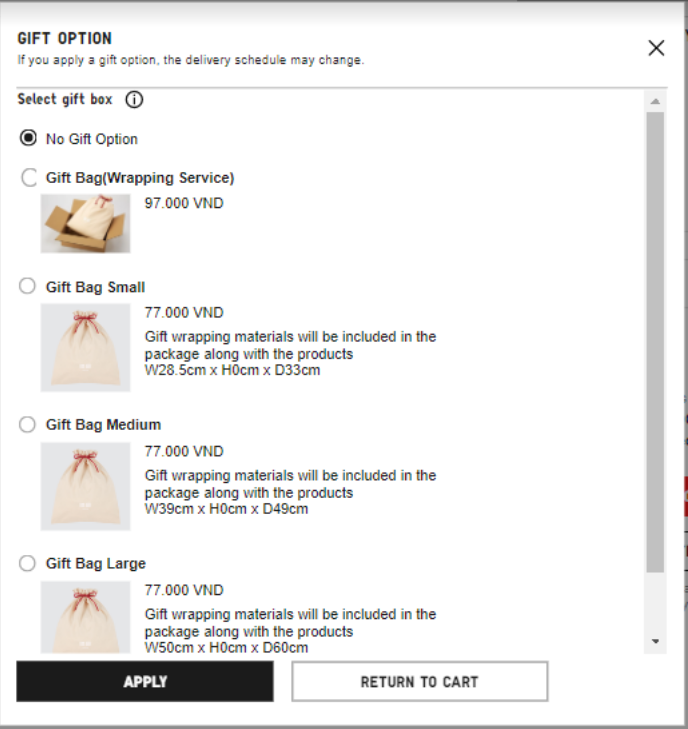Close the Gift Option dialog
Image resolution: width=688 pixels, height=729 pixels.
click(x=656, y=48)
